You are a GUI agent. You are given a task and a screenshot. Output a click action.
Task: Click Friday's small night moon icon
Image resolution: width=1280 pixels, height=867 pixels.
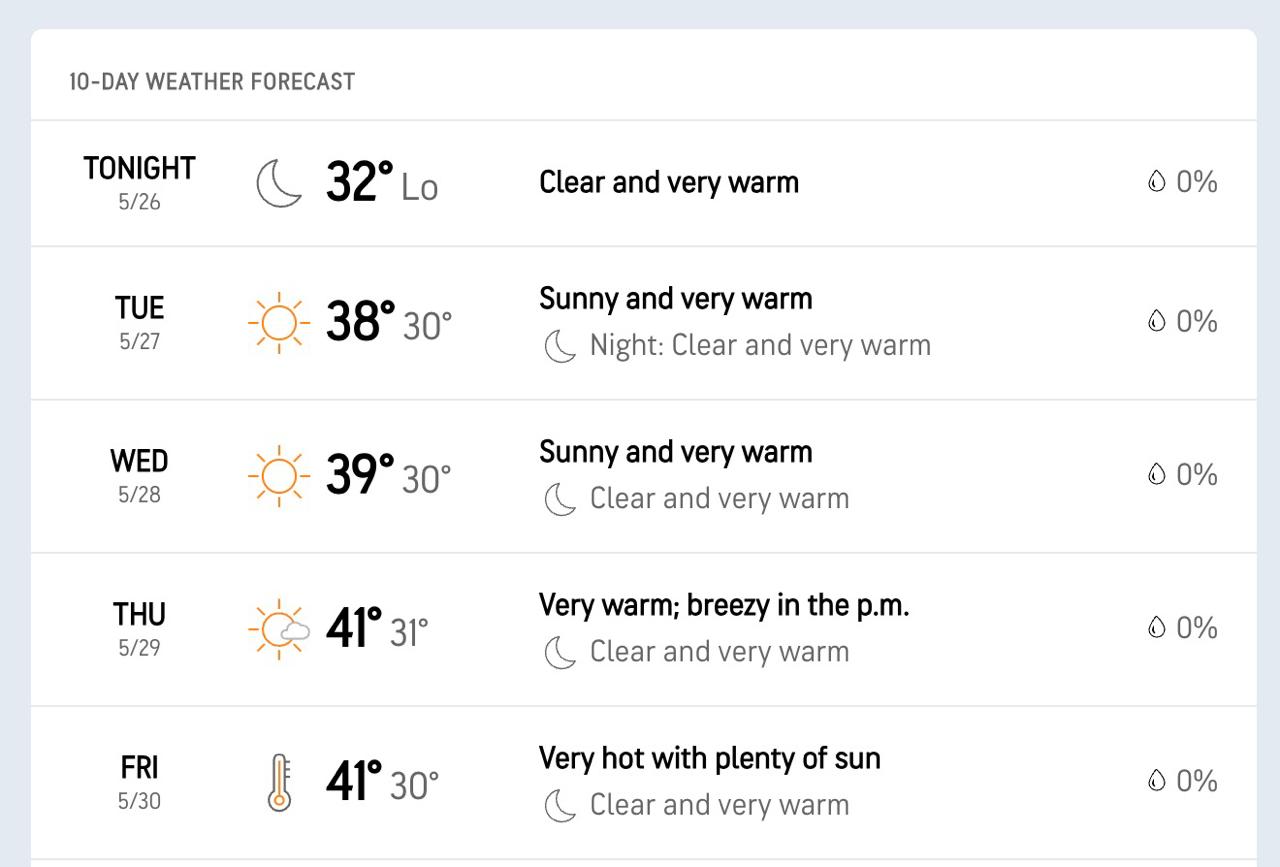point(560,805)
